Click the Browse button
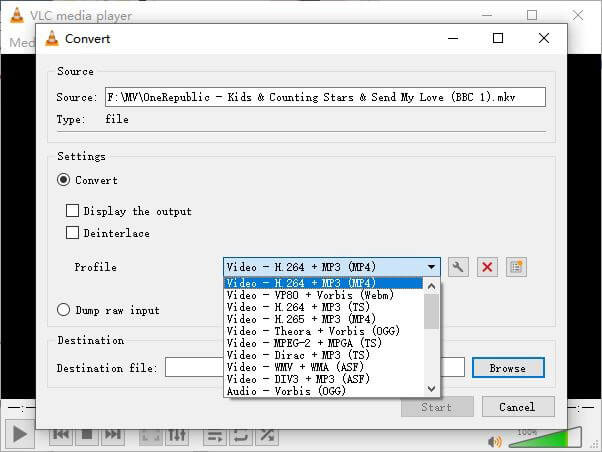 coord(508,368)
